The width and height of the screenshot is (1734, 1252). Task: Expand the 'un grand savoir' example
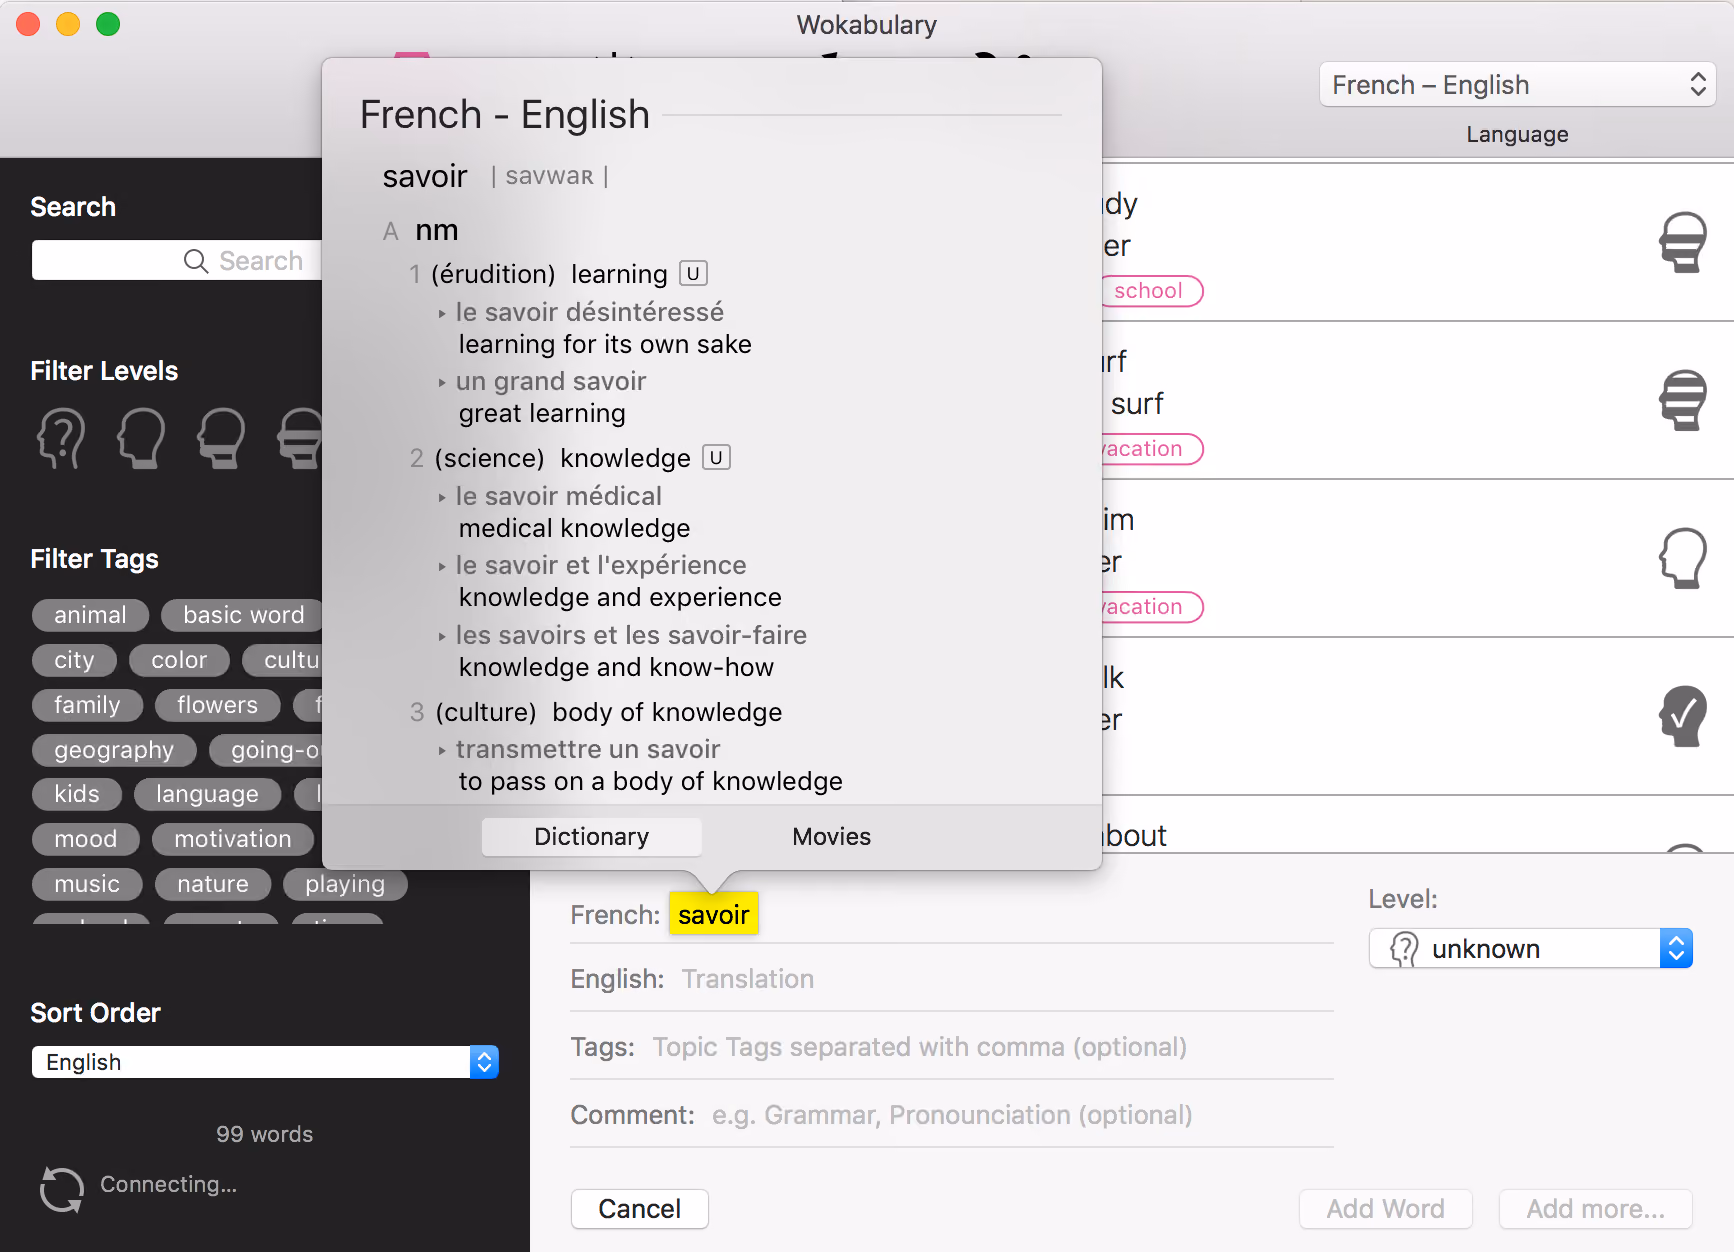442,382
